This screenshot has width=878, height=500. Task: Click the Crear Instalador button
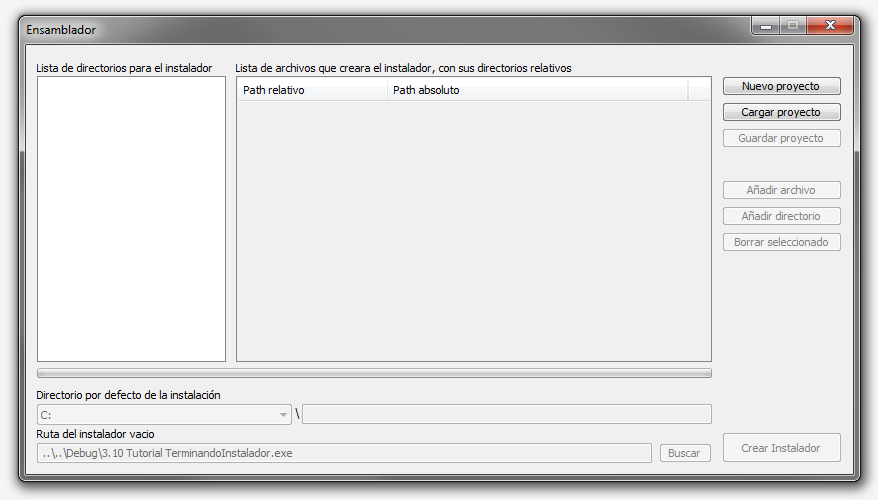click(781, 448)
